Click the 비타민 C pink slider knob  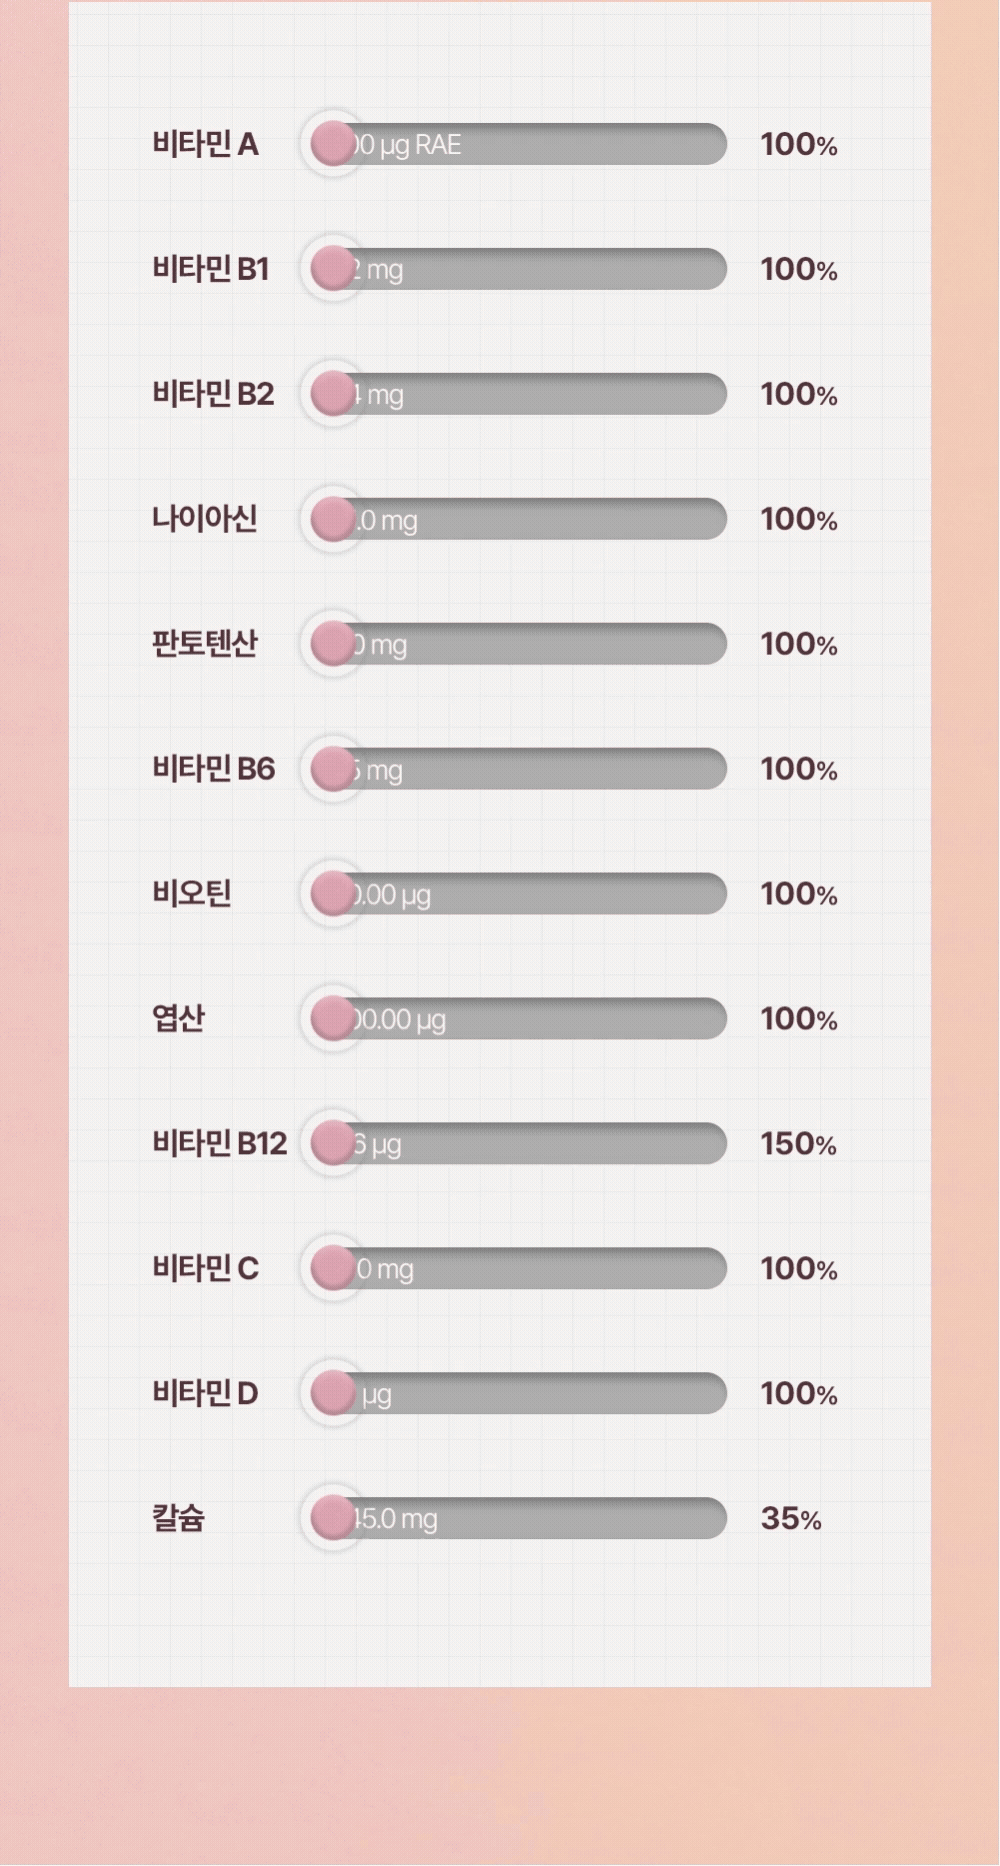click(332, 1269)
